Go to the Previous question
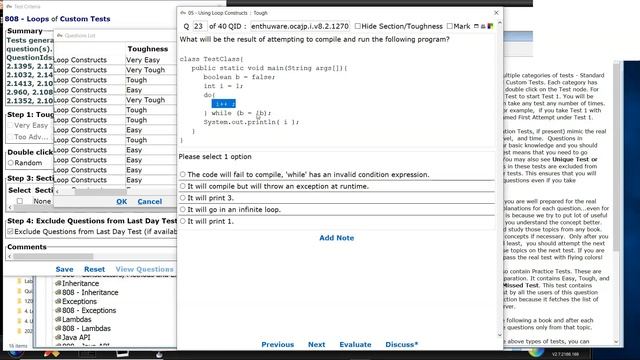The image size is (640, 360). point(278,344)
